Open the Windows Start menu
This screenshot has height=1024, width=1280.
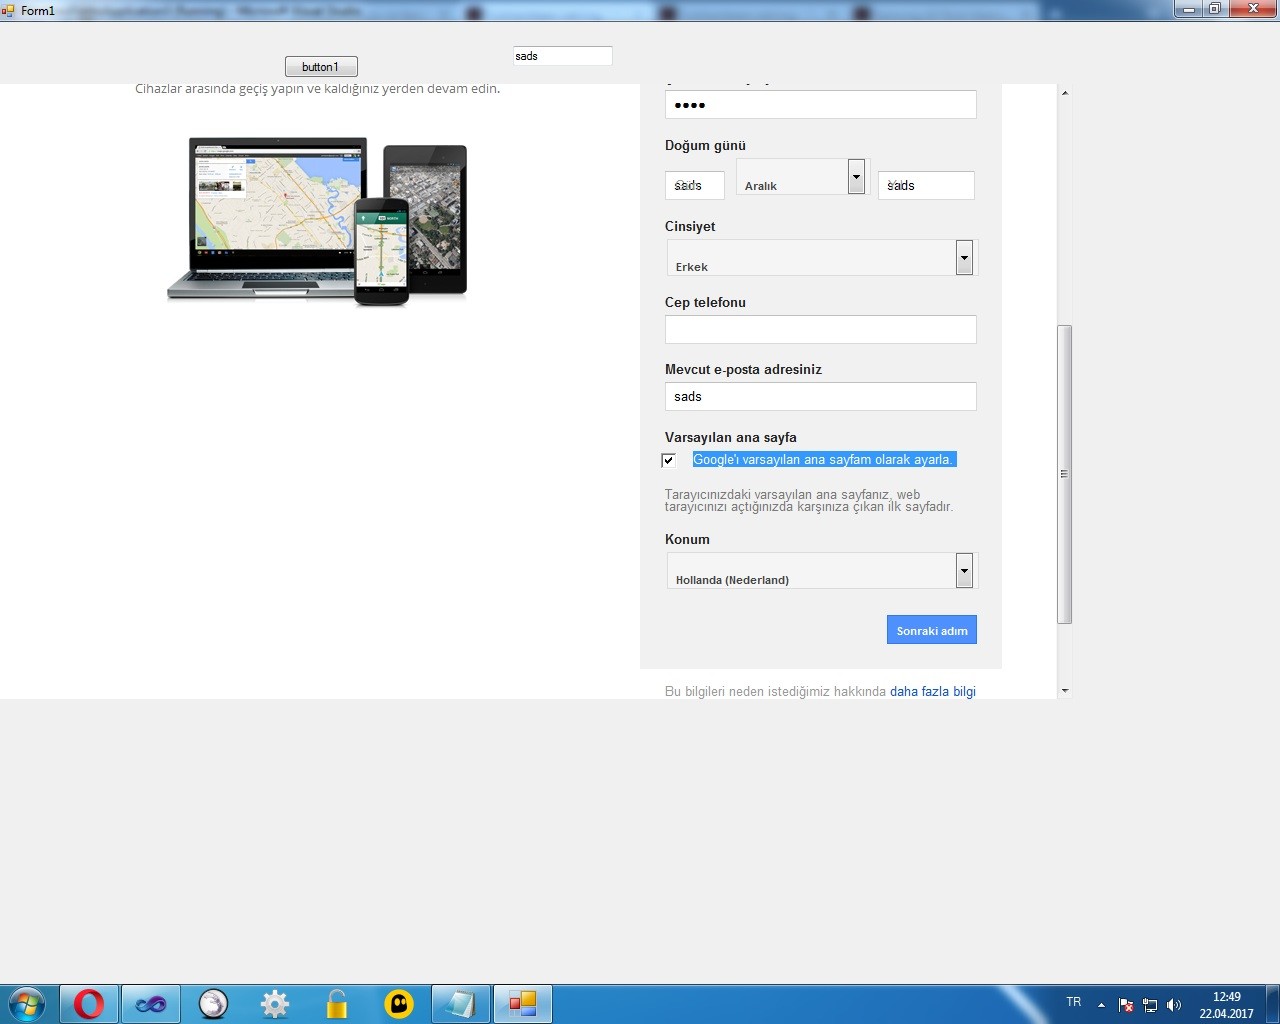(x=27, y=1003)
